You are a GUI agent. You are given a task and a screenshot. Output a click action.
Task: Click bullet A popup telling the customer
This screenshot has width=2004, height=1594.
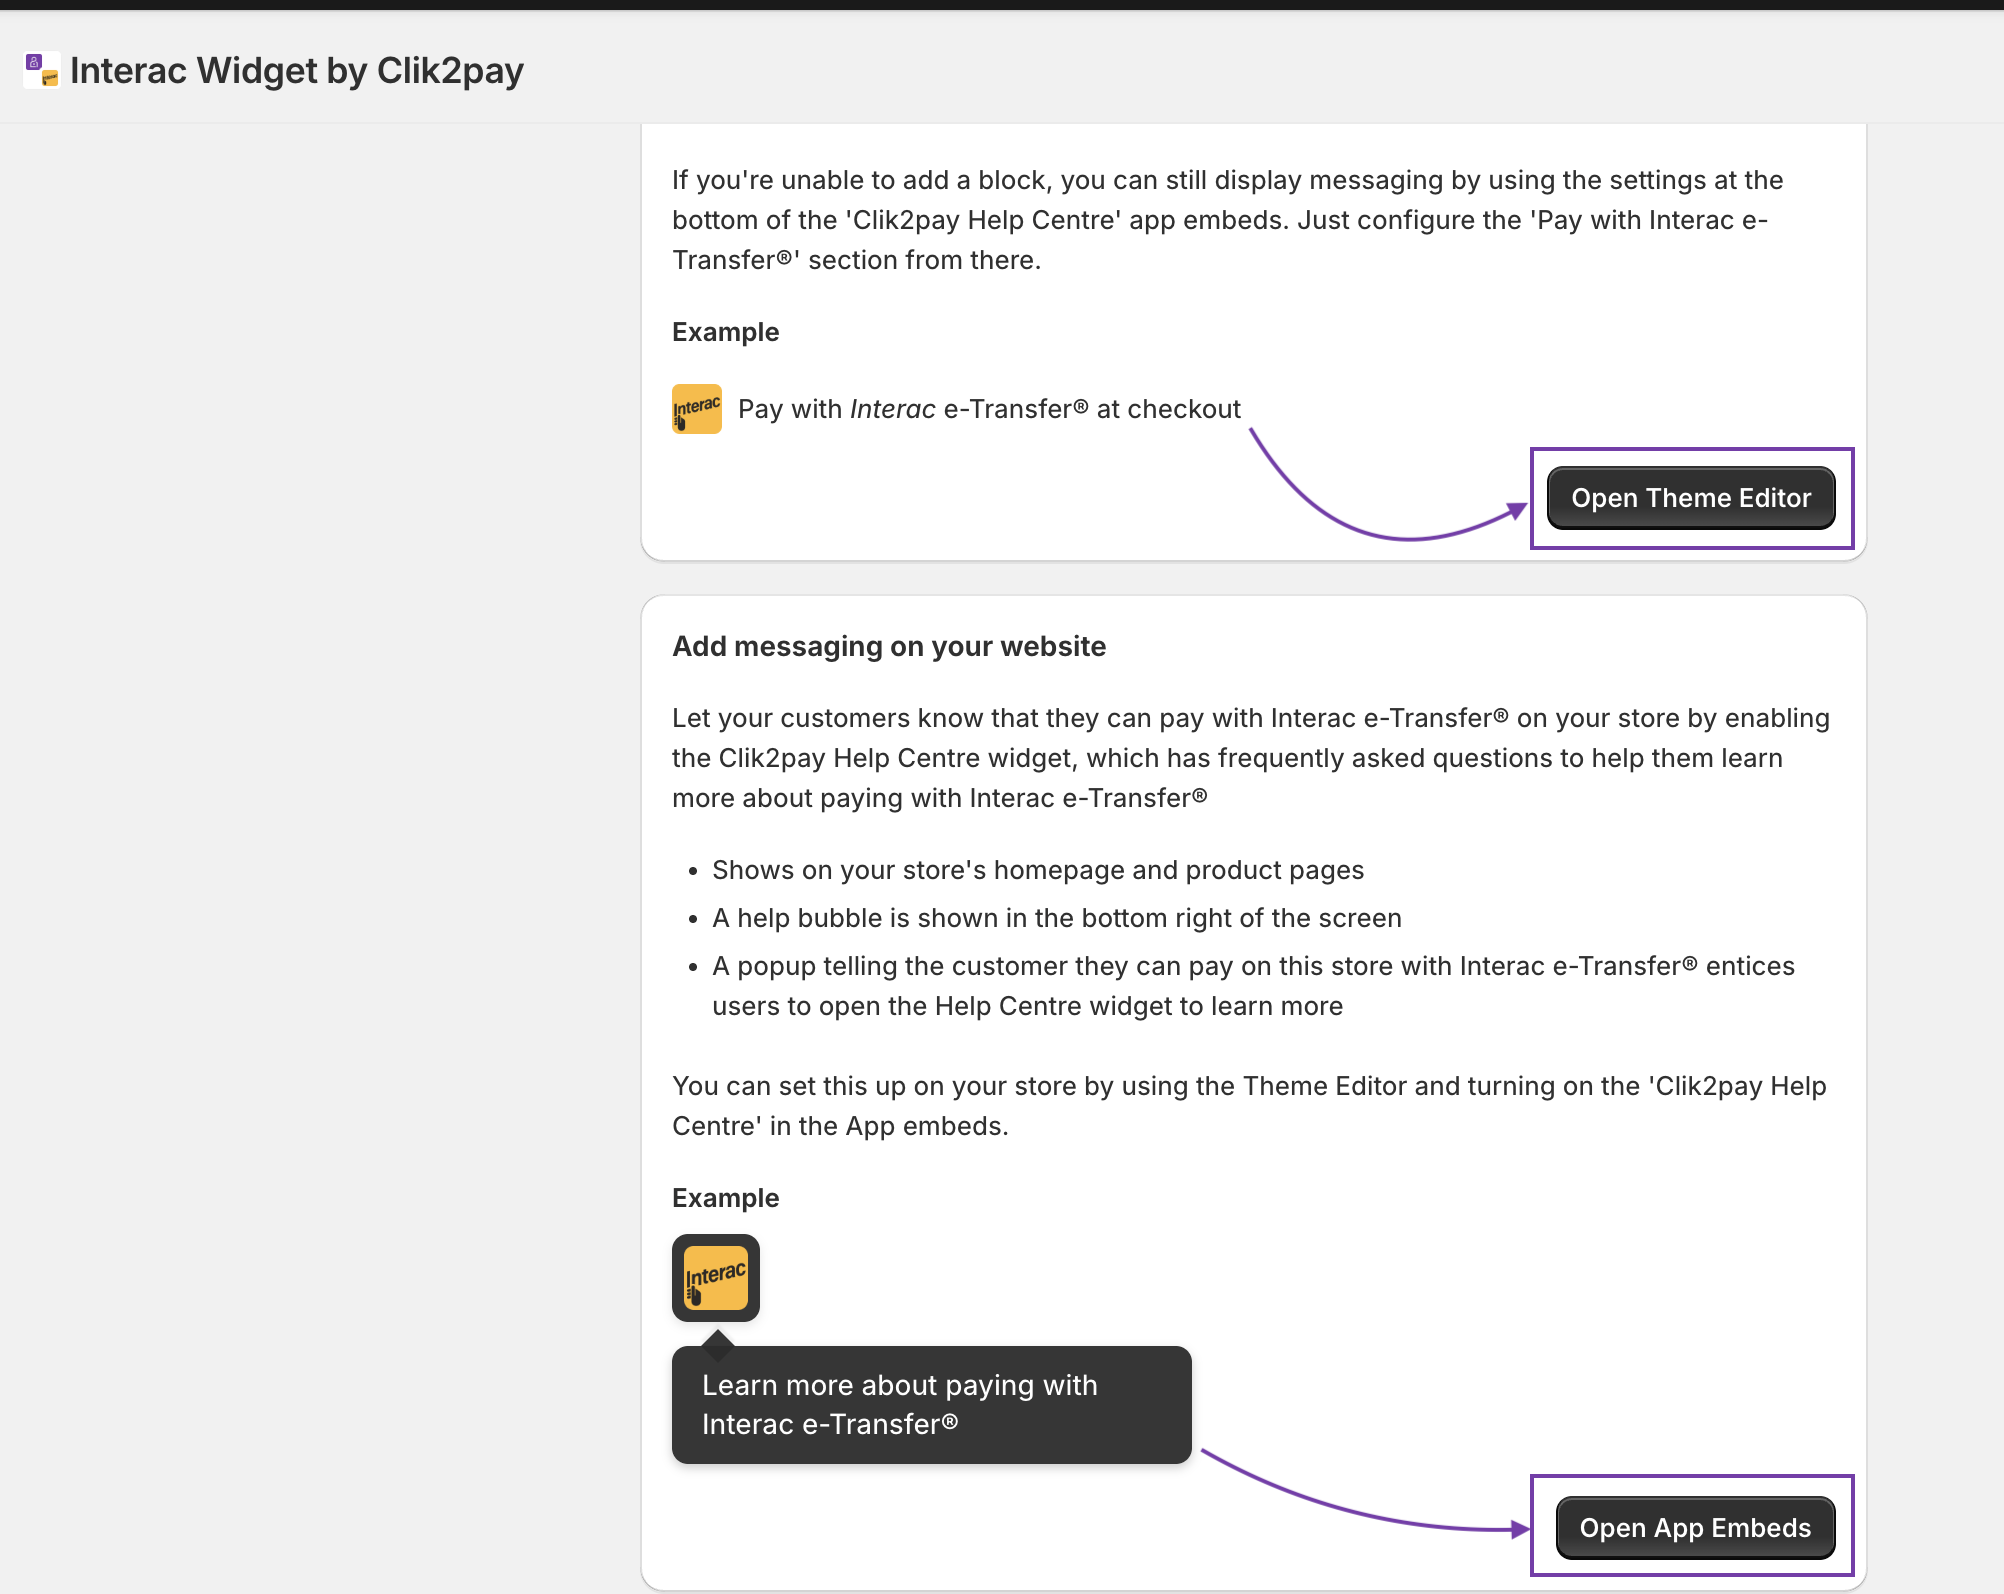(x=1253, y=986)
